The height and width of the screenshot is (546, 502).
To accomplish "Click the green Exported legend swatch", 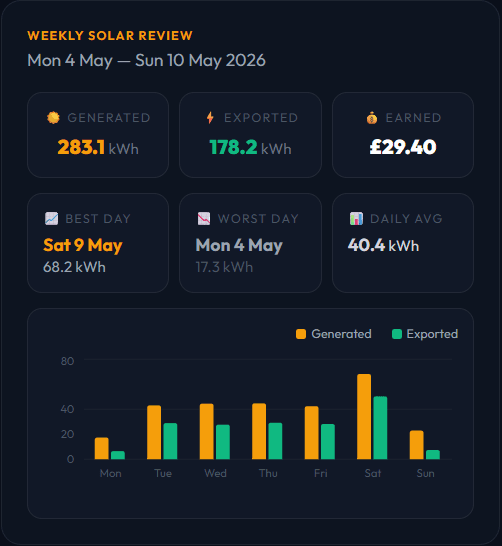I will coord(397,334).
